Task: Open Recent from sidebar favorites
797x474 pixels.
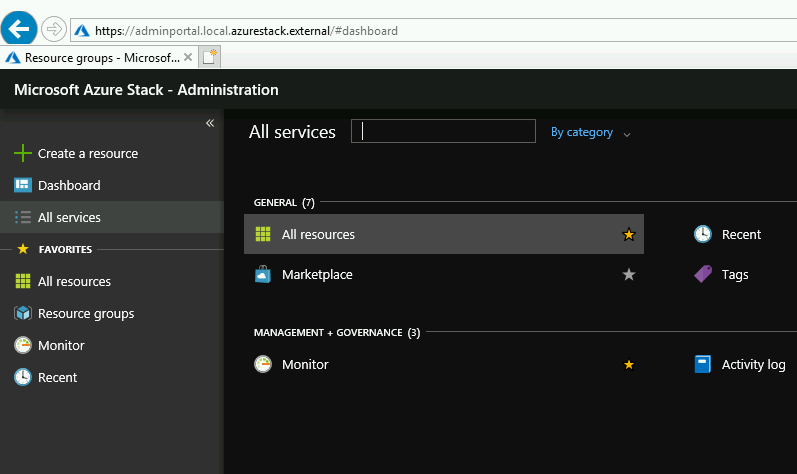Action: pos(57,377)
